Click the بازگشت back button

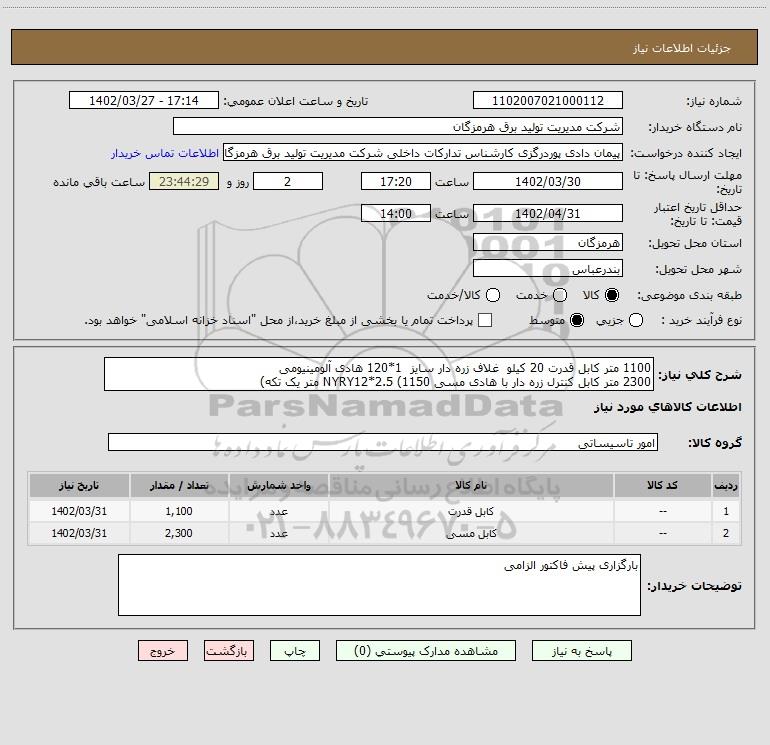229,651
